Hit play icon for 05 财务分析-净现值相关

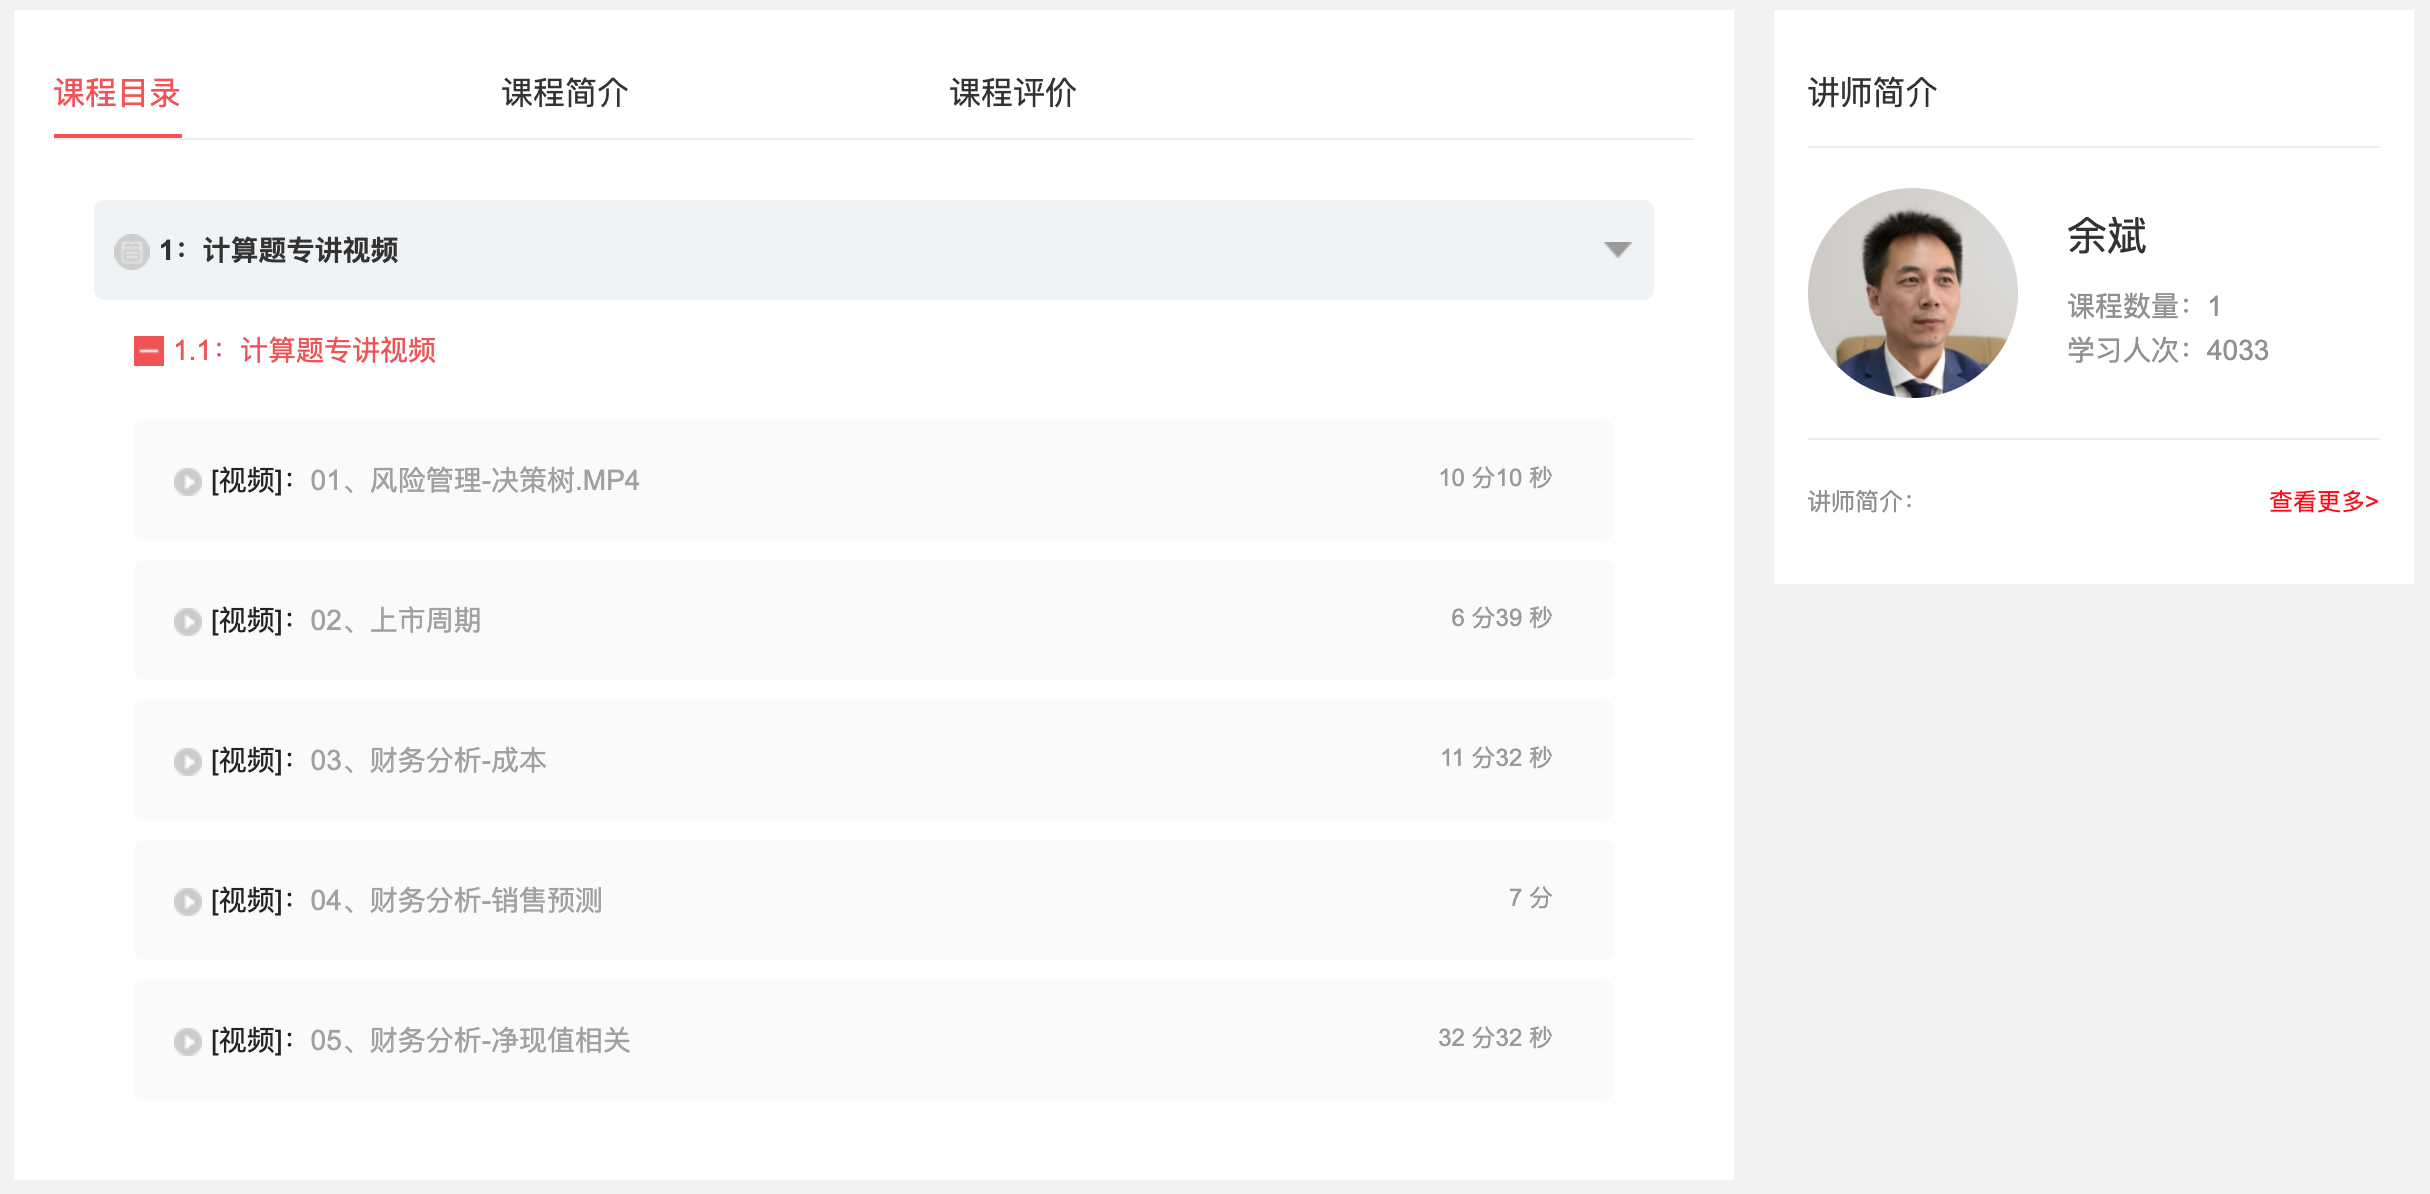[x=187, y=1042]
